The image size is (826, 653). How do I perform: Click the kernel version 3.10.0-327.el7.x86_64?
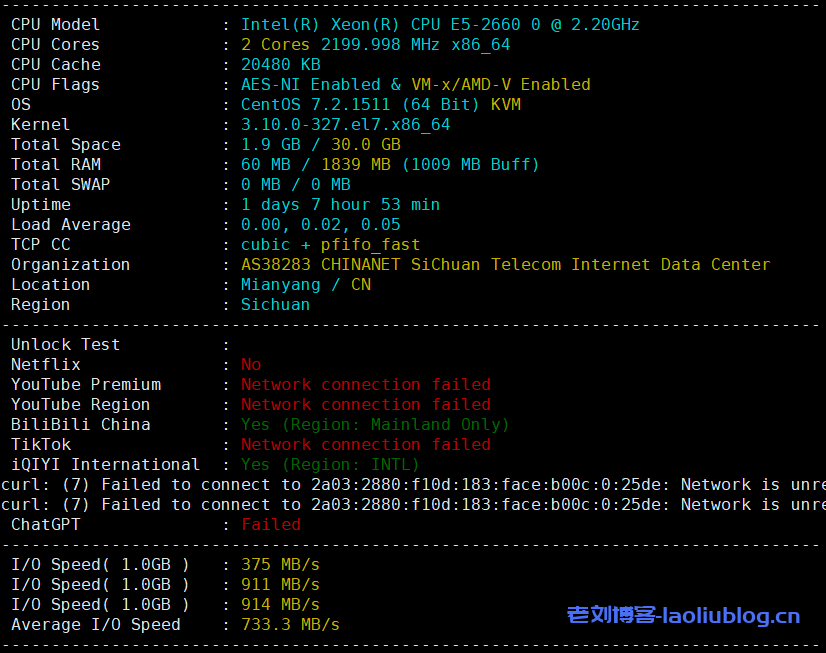pos(346,125)
